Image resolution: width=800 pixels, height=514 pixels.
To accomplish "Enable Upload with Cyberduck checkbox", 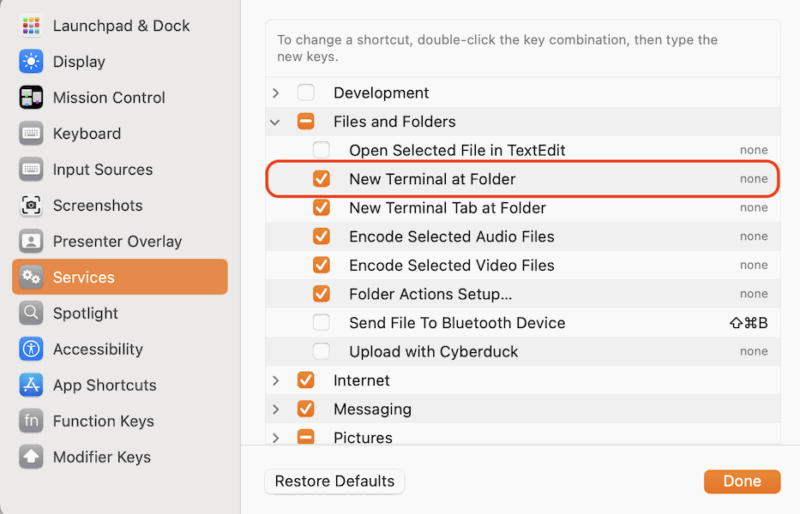I will pos(321,351).
